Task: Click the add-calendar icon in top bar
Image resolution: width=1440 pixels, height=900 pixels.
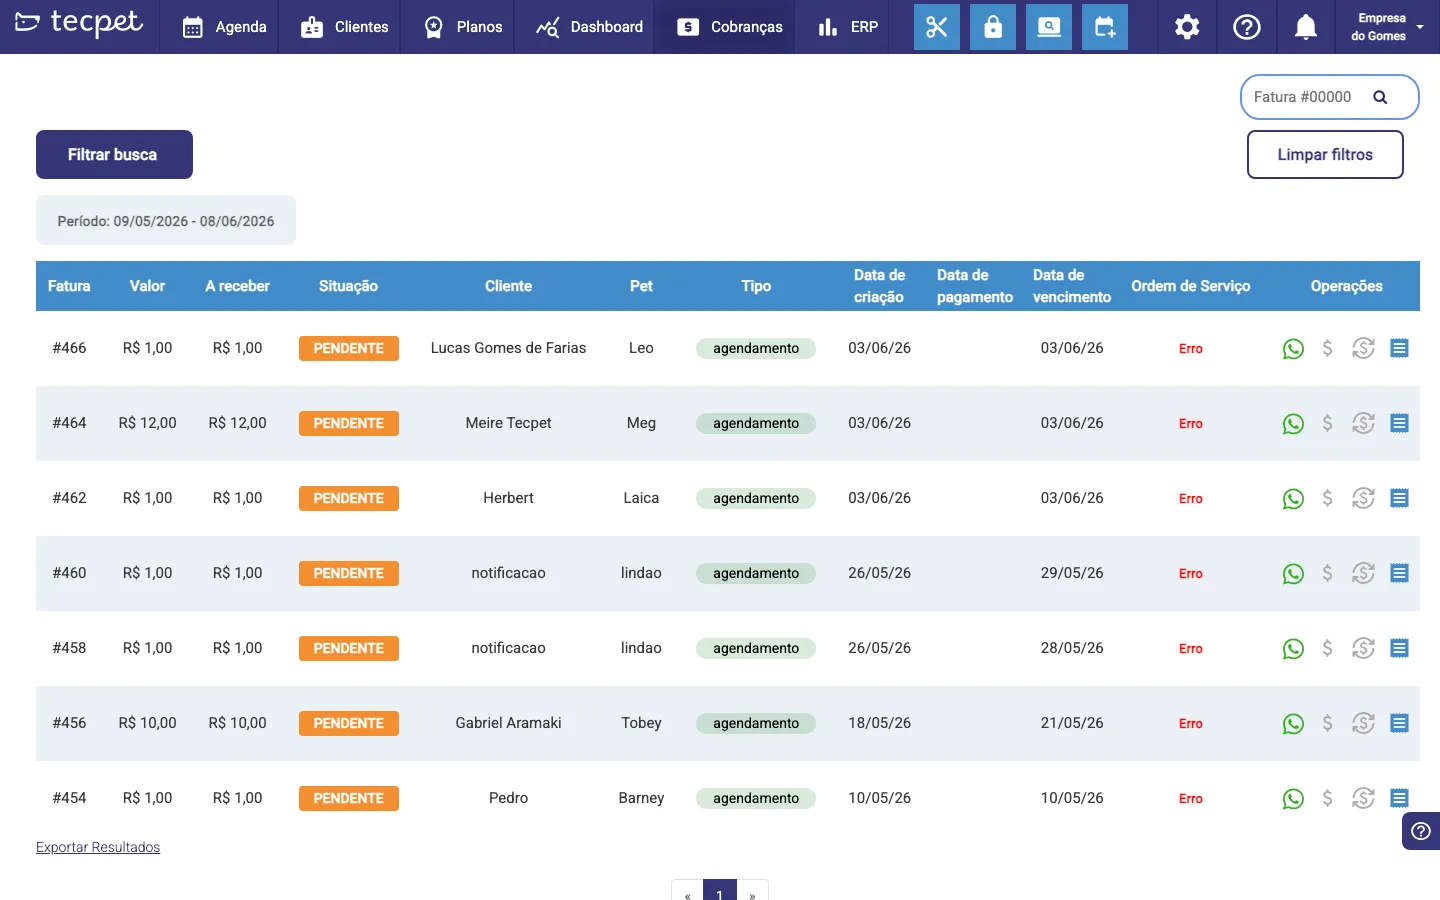Action: (1105, 27)
